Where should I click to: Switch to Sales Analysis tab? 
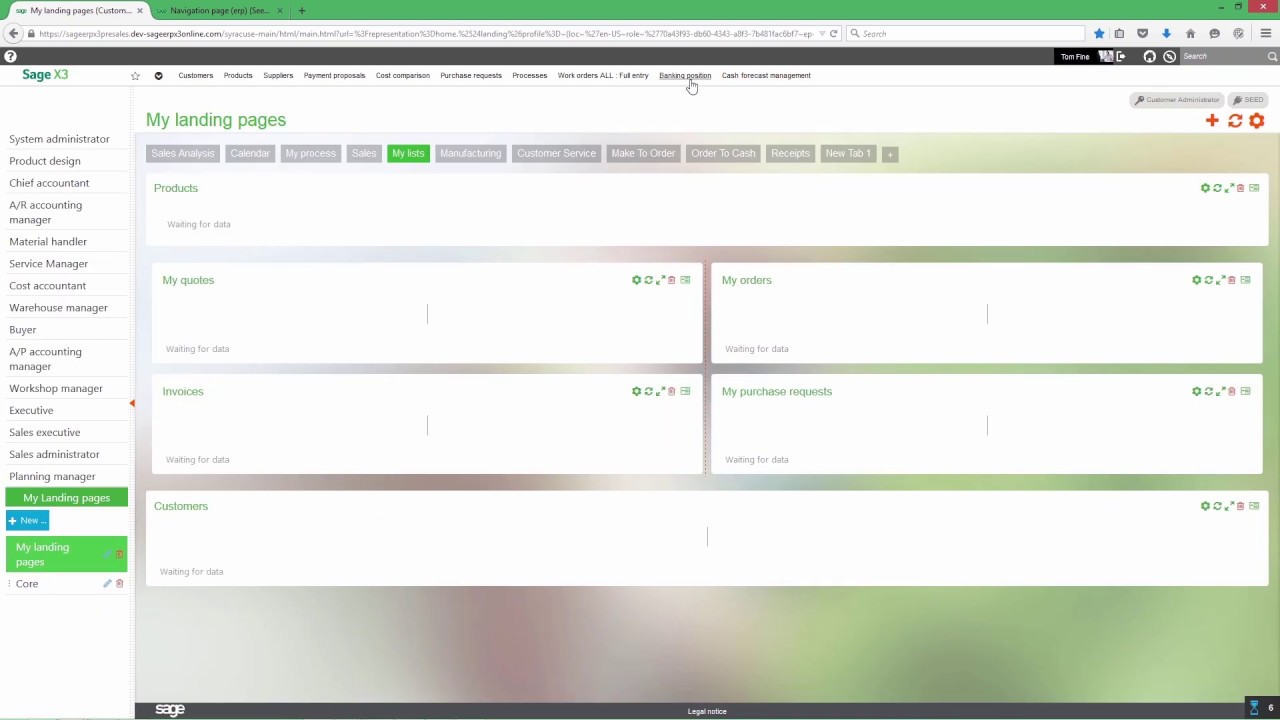pos(183,153)
